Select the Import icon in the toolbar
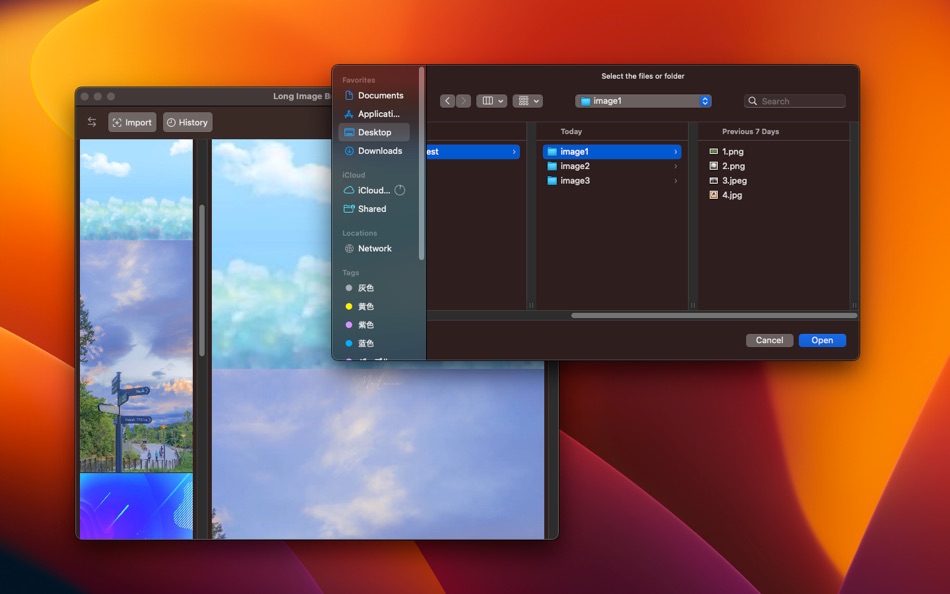 tap(131, 122)
